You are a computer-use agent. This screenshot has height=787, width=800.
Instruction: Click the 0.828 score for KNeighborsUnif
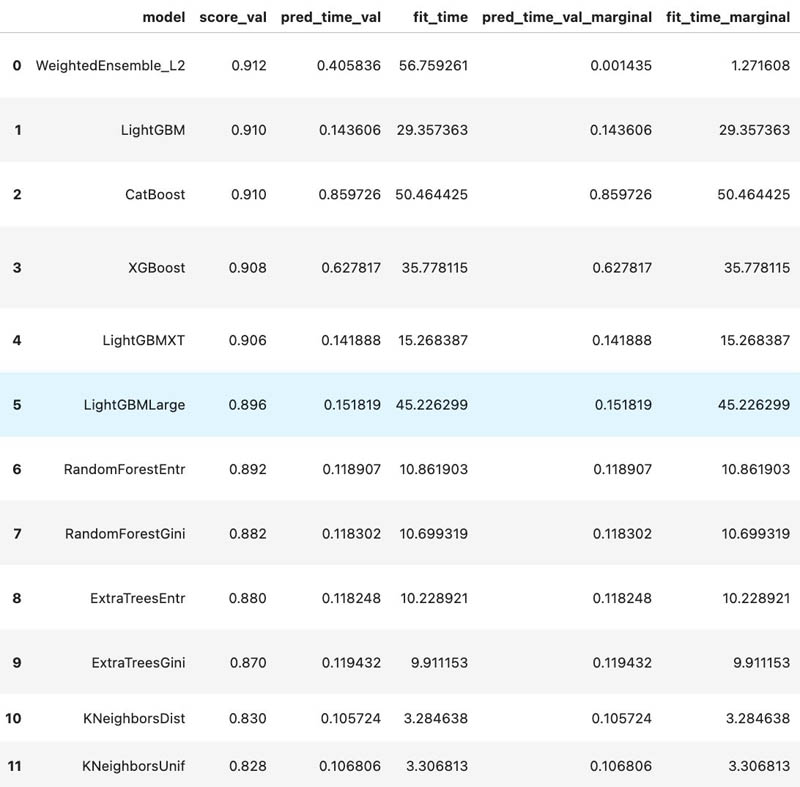[x=248, y=766]
